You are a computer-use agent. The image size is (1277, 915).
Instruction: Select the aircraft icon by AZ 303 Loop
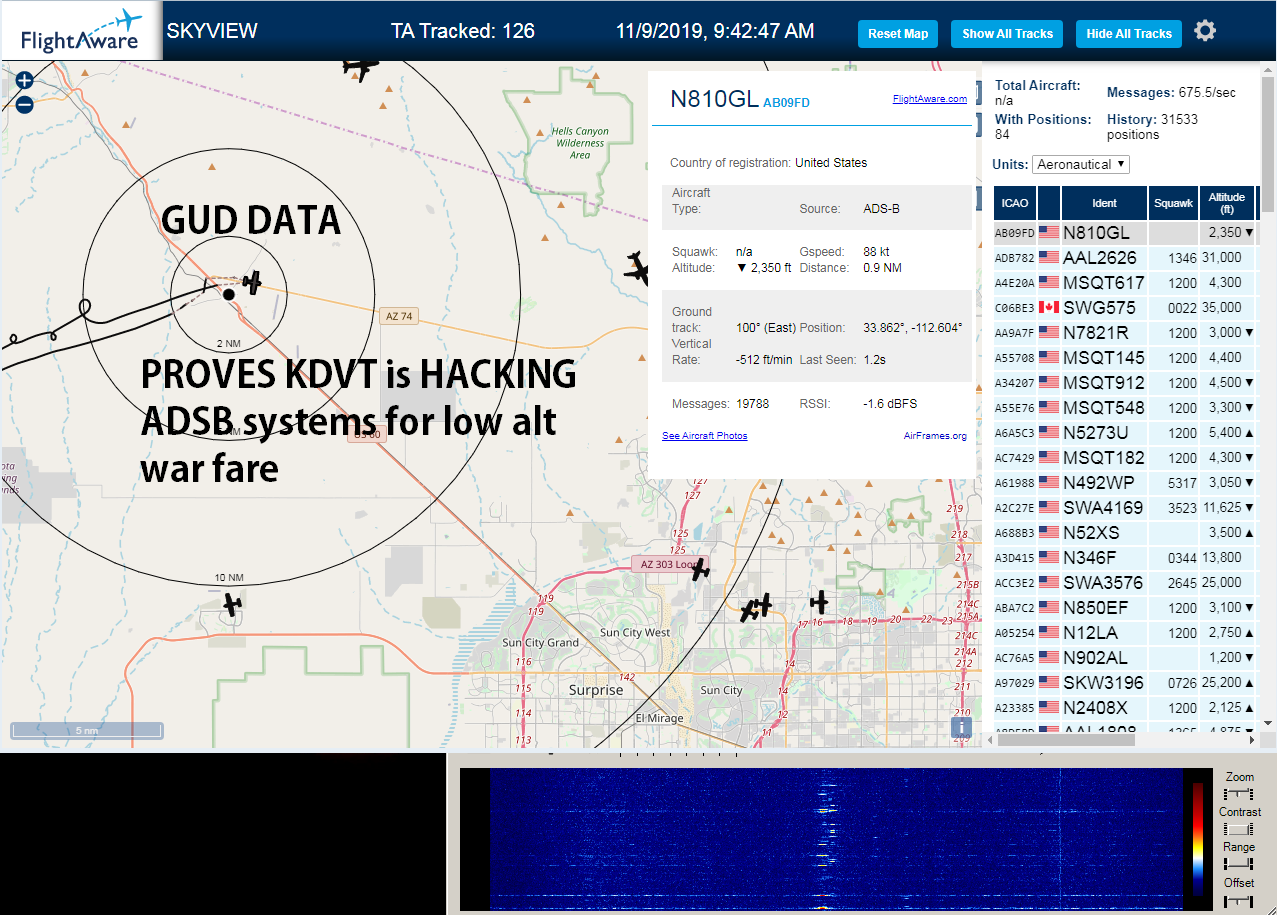[x=700, y=570]
